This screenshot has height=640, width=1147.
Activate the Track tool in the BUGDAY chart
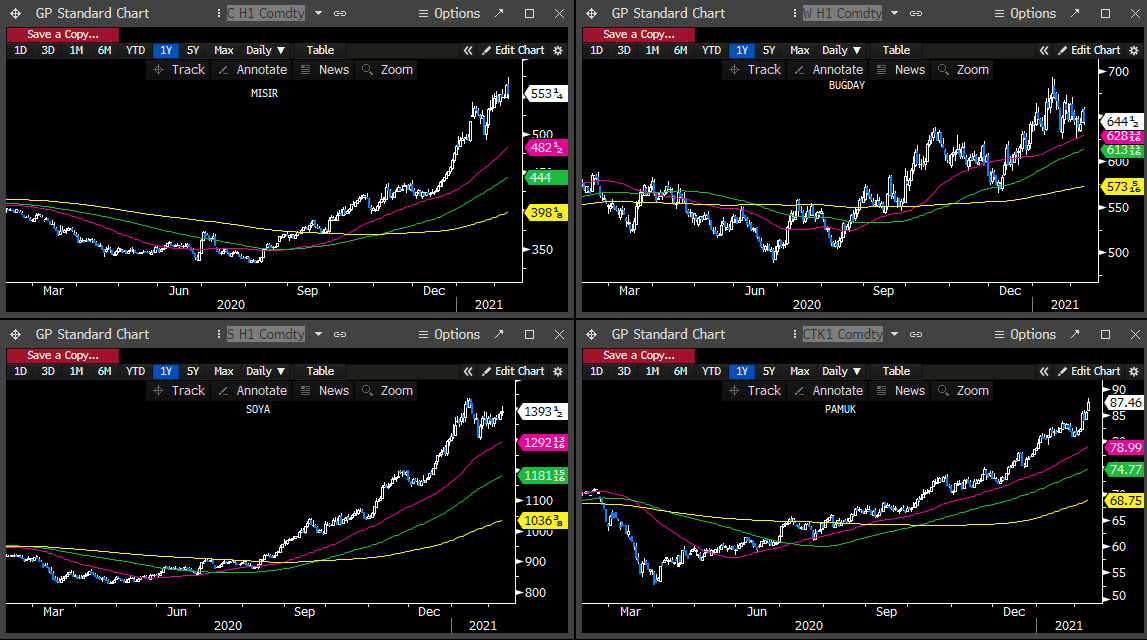(x=754, y=69)
